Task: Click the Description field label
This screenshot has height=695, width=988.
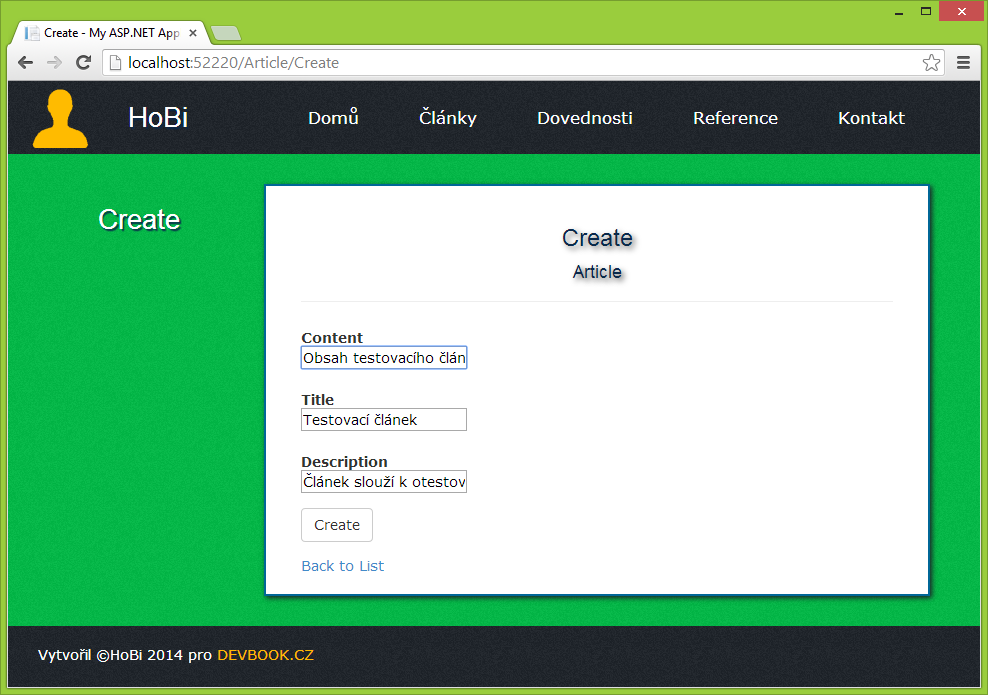Action: tap(344, 462)
